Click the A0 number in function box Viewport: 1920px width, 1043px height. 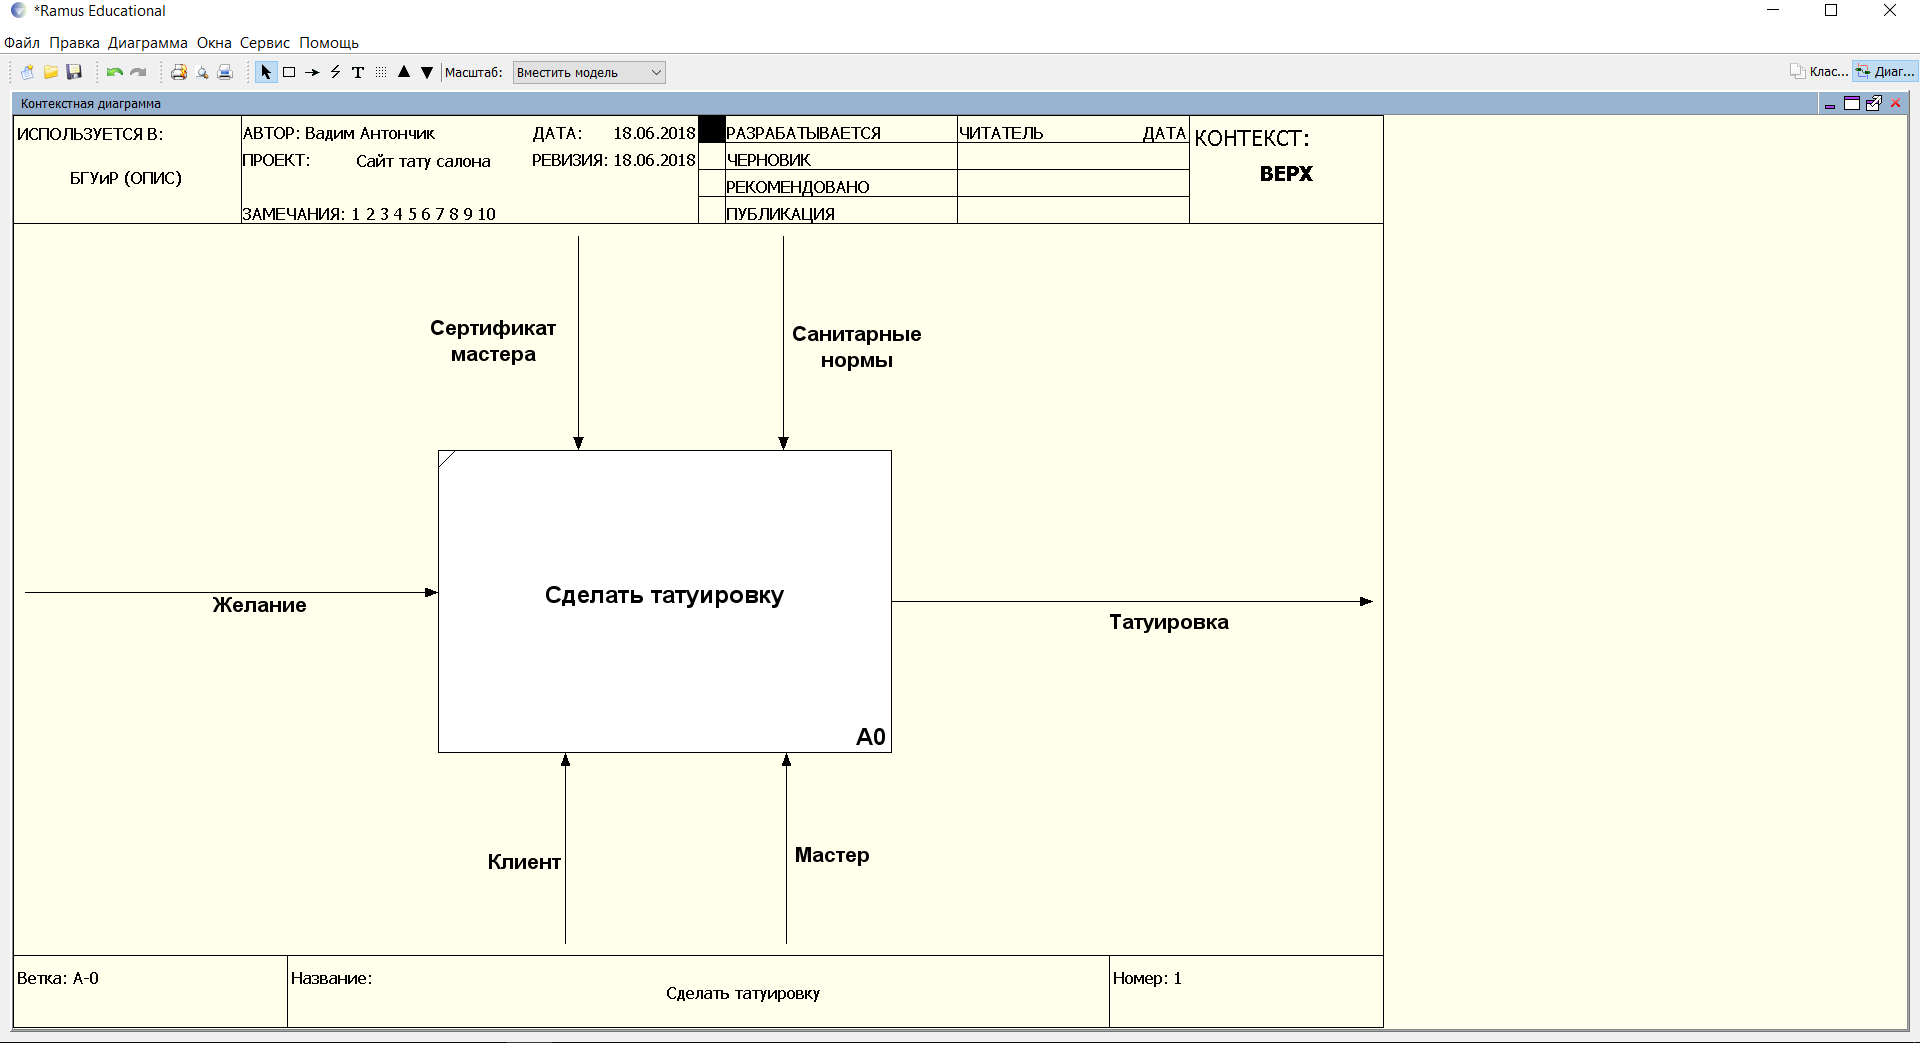click(871, 737)
